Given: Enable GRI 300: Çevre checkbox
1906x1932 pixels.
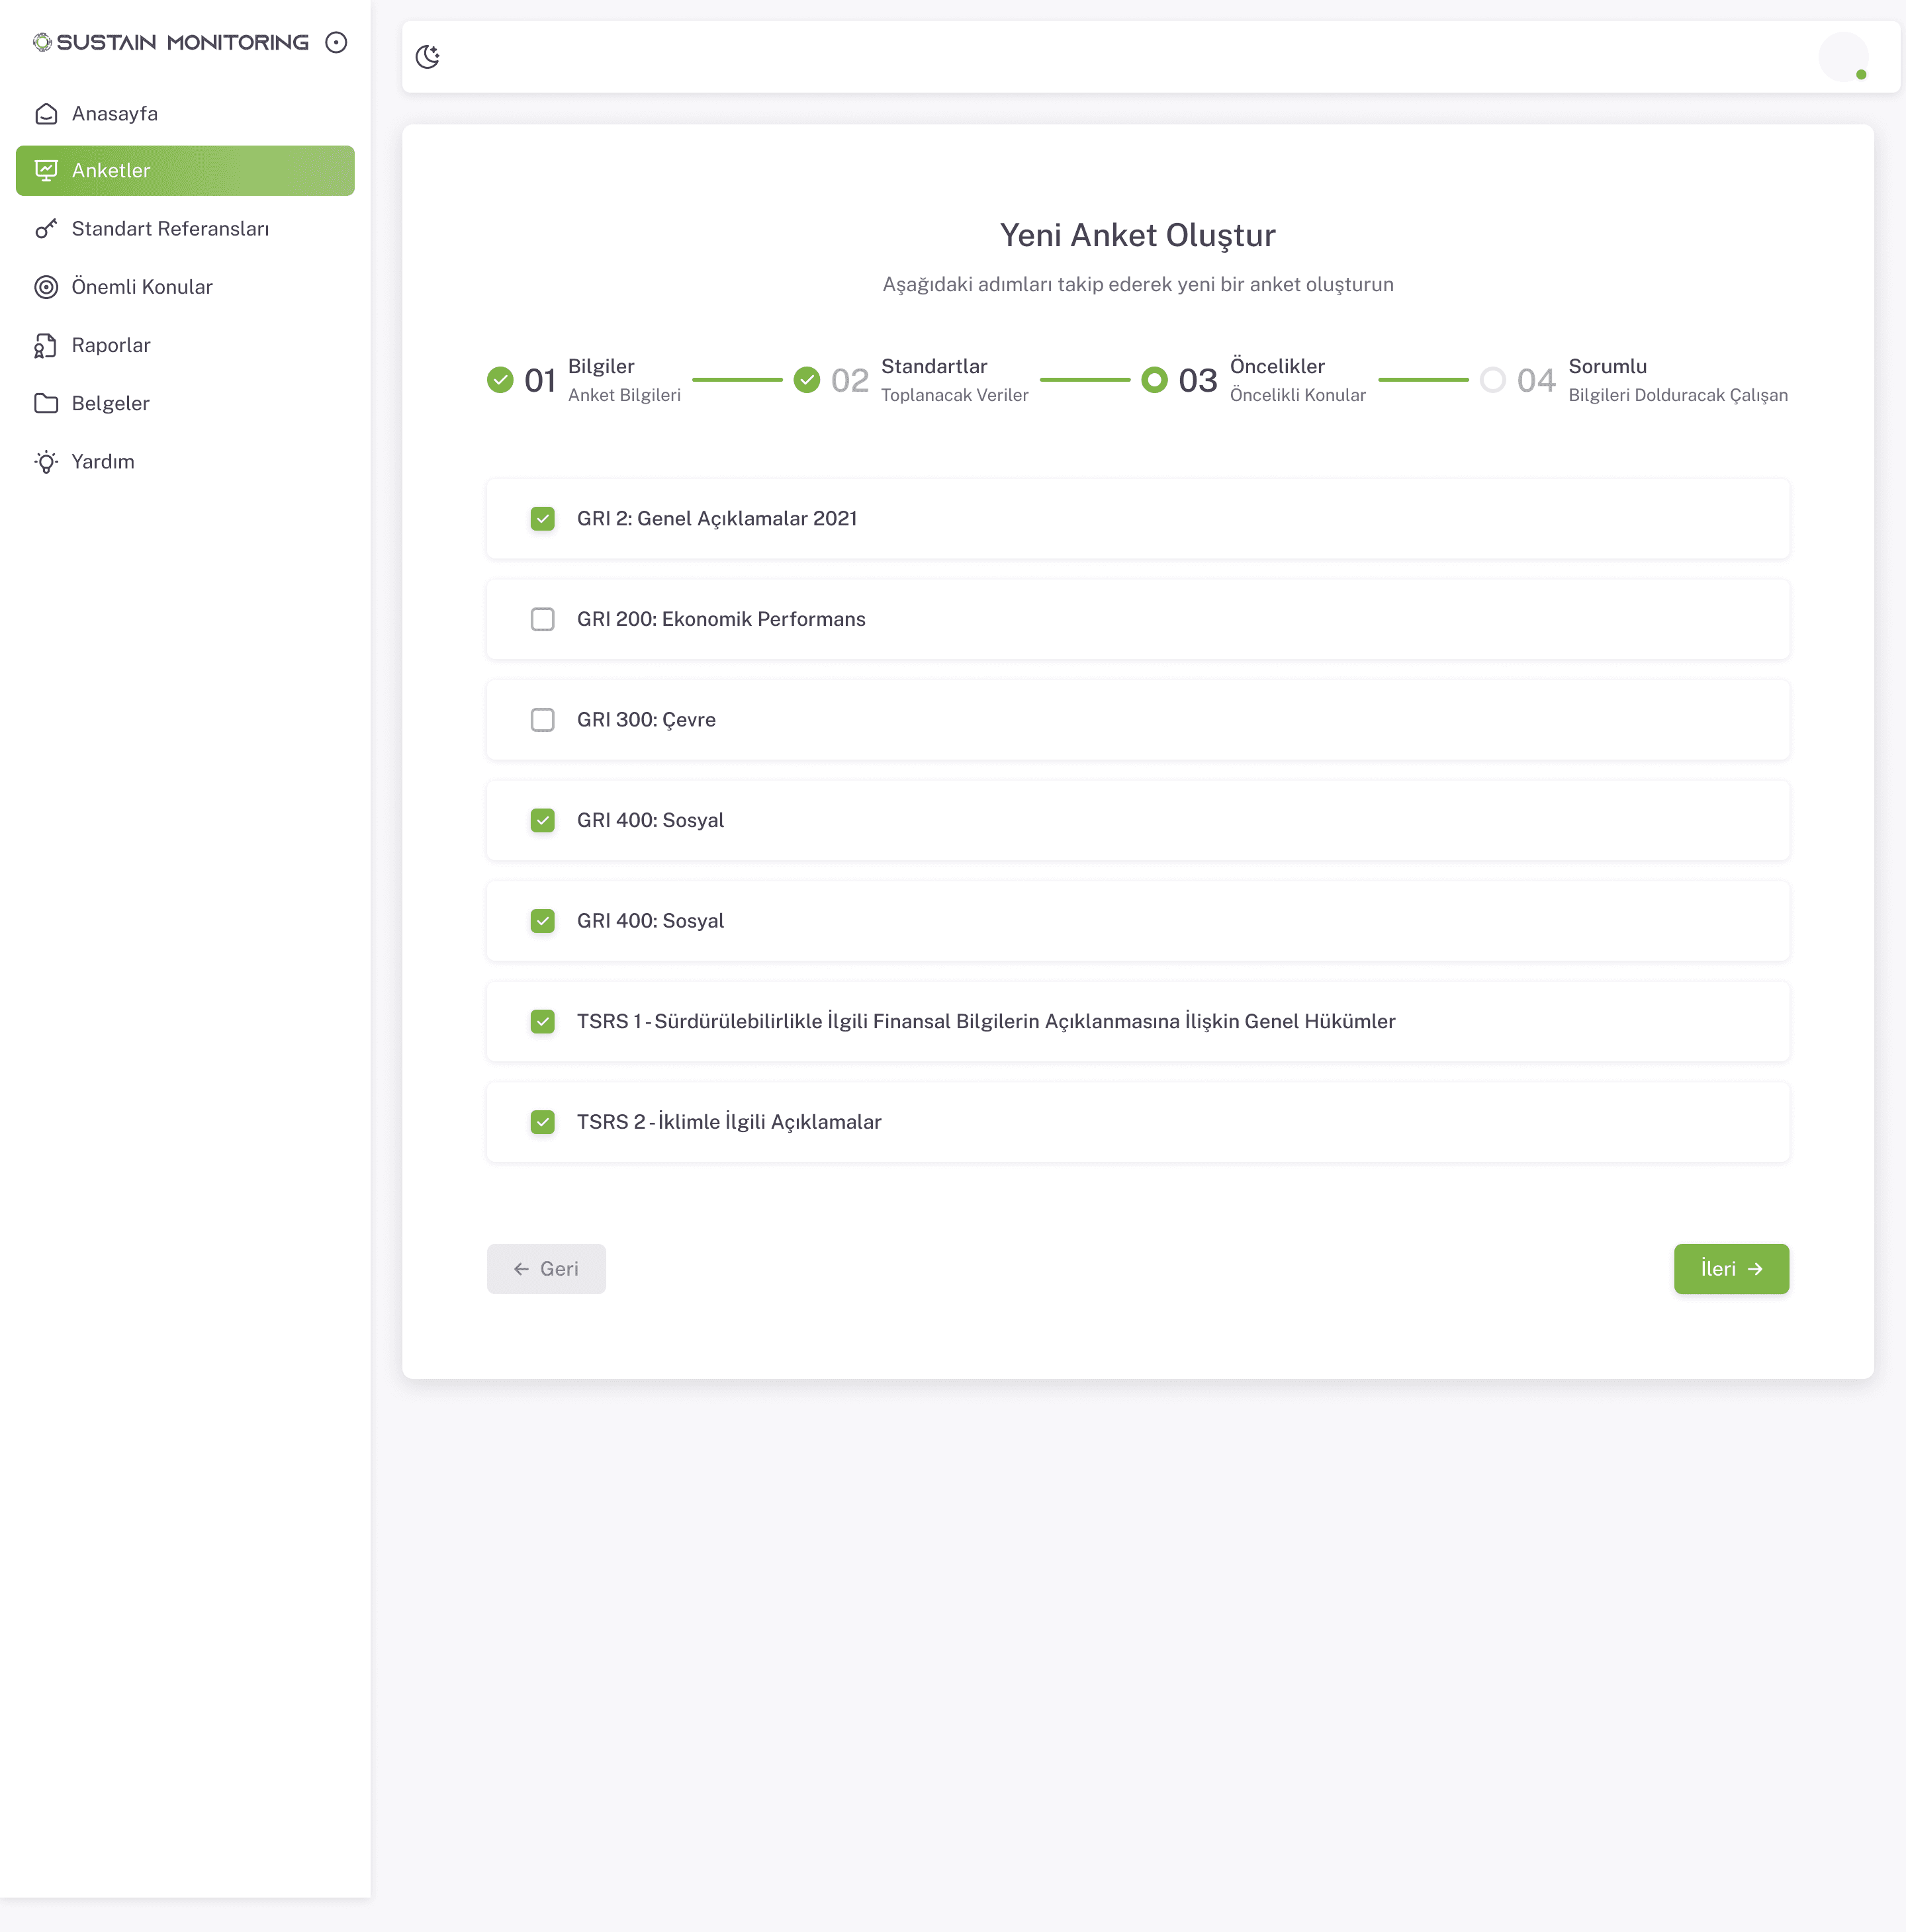Looking at the screenshot, I should click(x=542, y=719).
